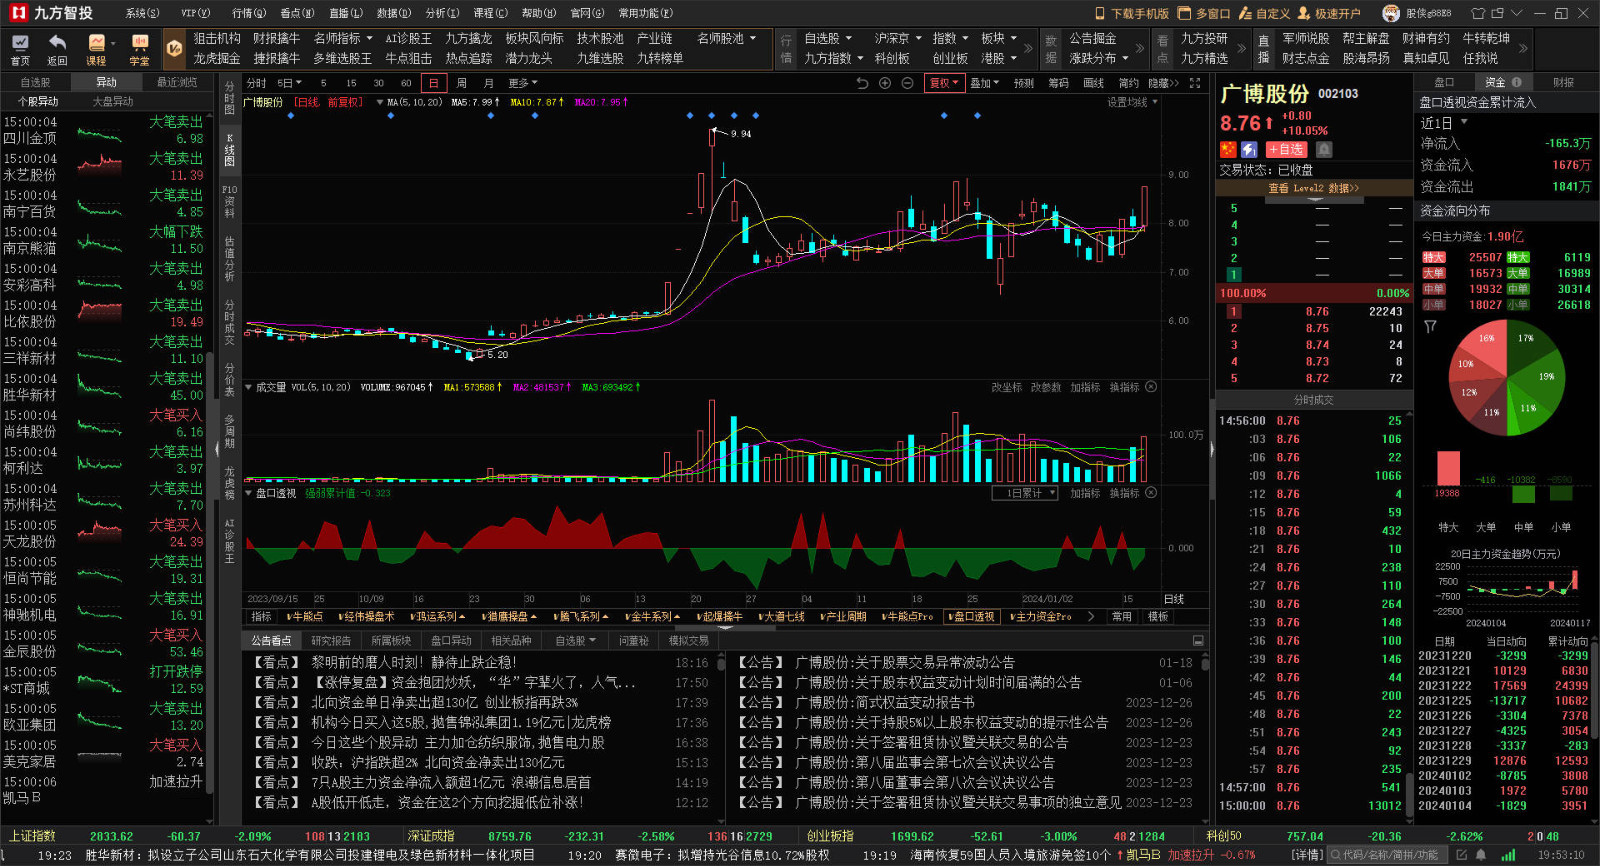This screenshot has width=1600, height=866.
Task: Click the info icon on the 资金 tab
Action: click(1517, 82)
